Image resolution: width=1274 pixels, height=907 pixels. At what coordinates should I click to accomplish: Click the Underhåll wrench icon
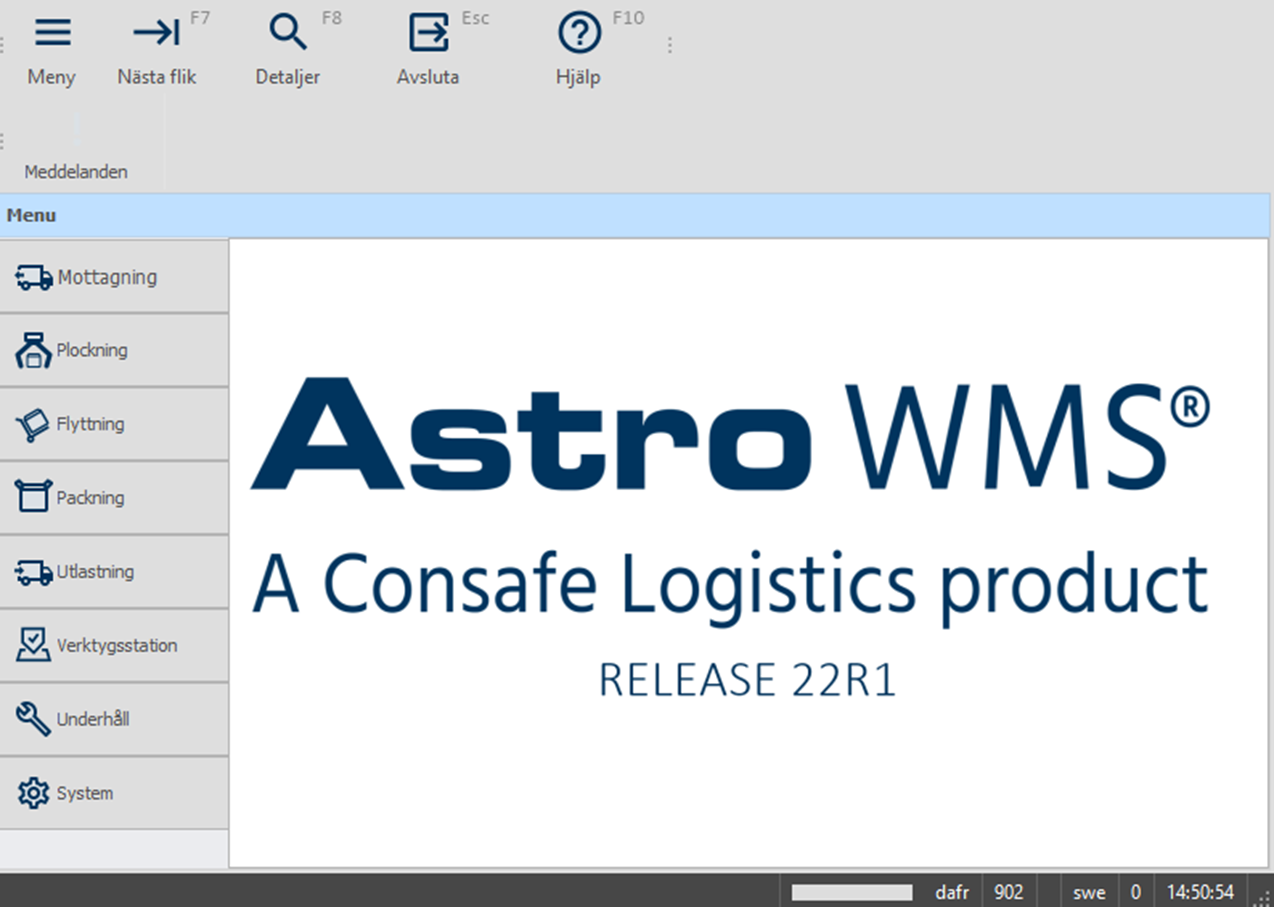pyautogui.click(x=33, y=719)
